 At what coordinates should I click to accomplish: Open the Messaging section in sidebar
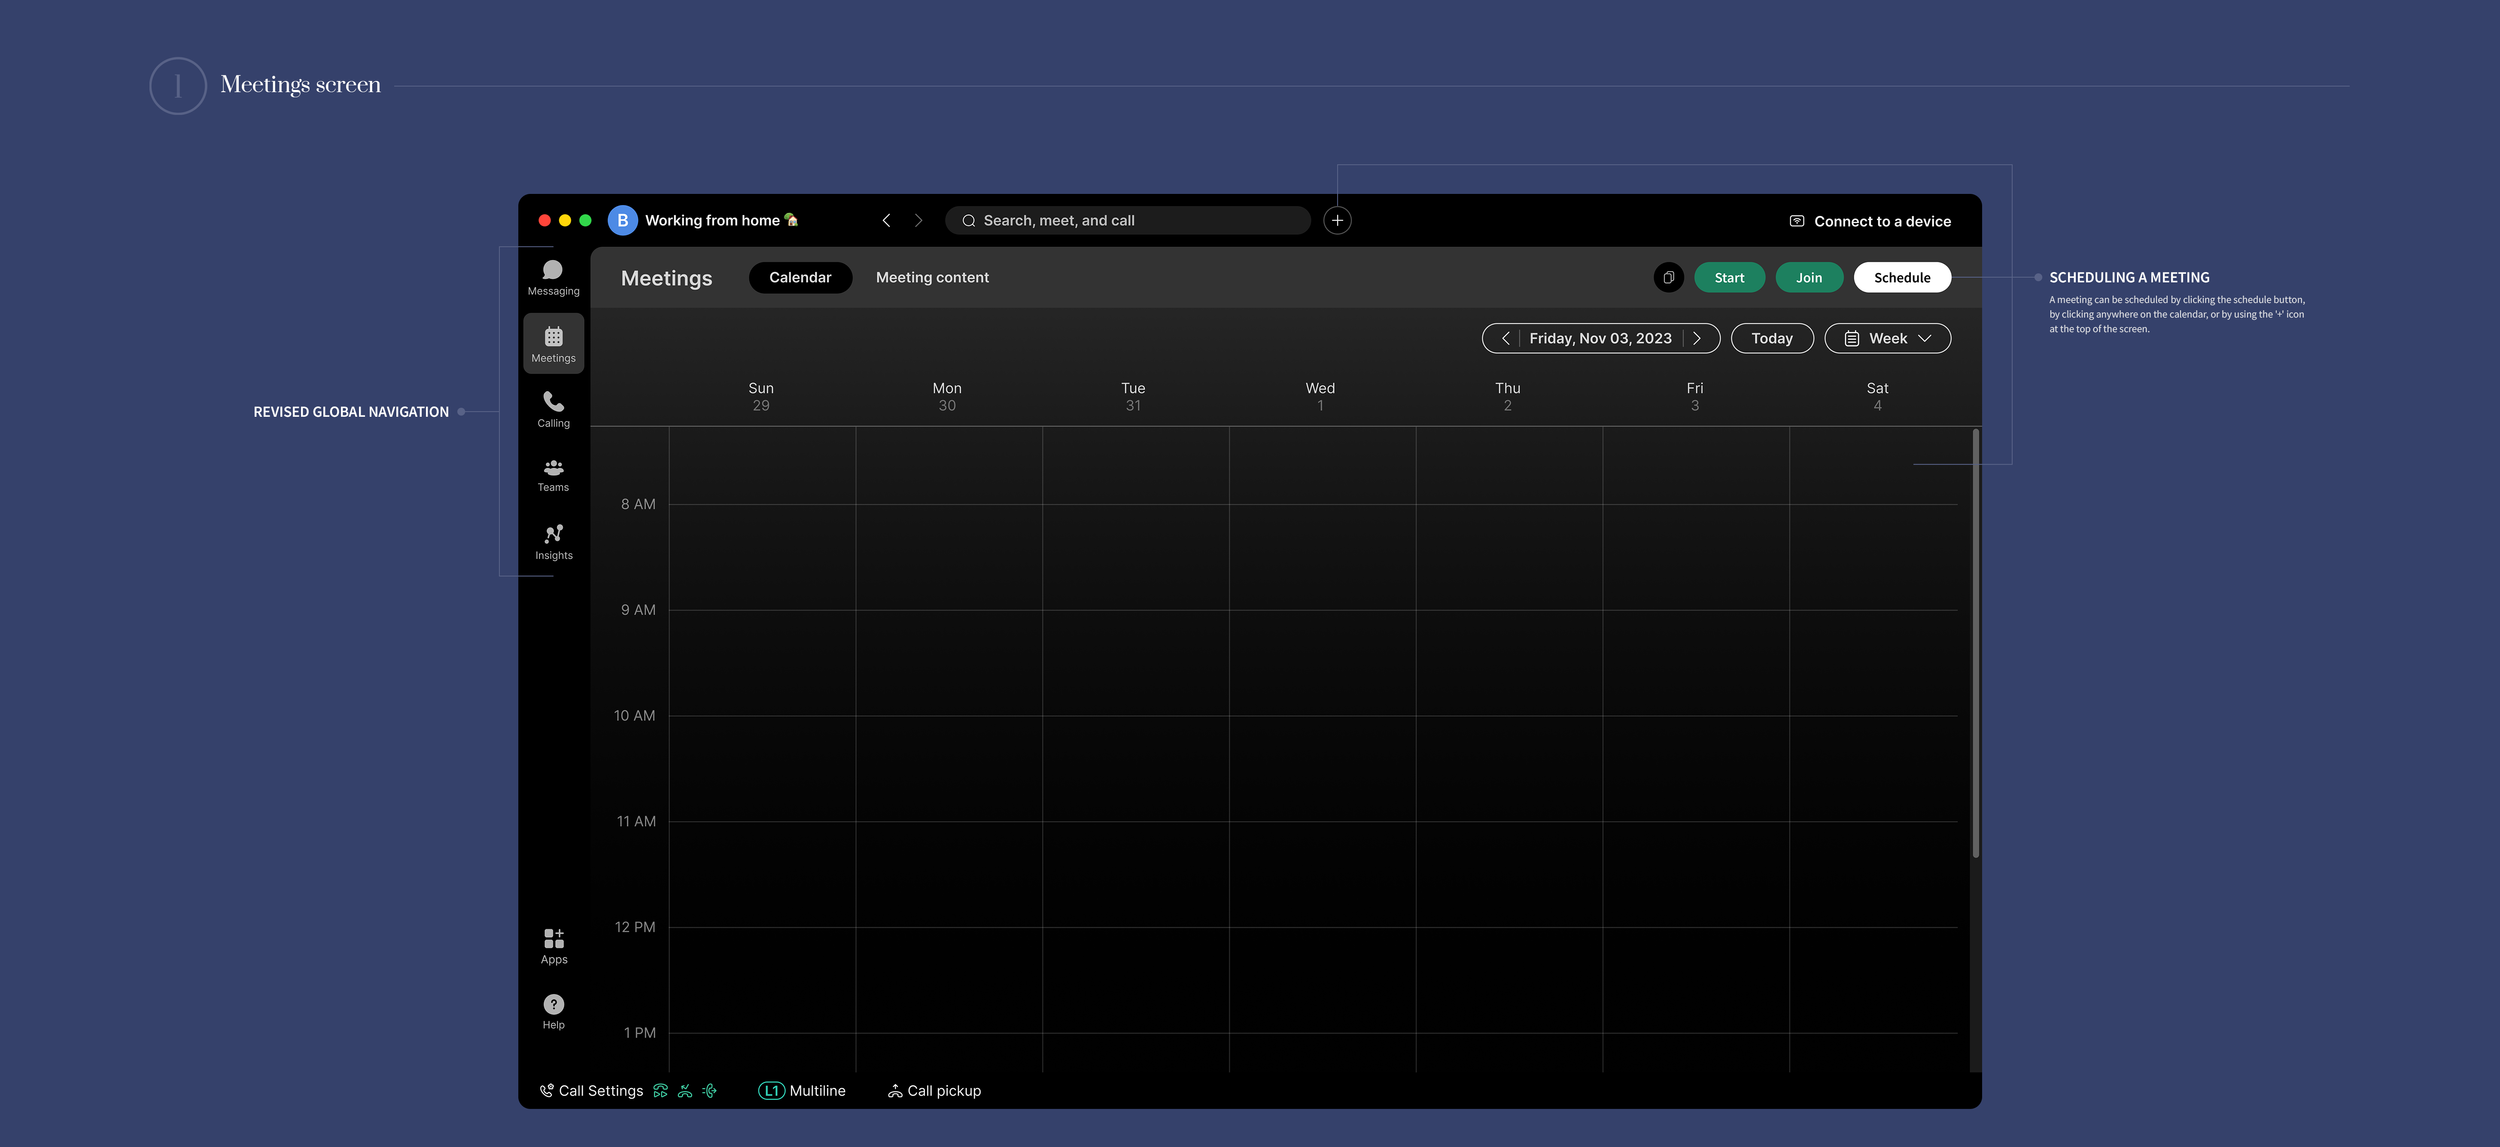553,278
